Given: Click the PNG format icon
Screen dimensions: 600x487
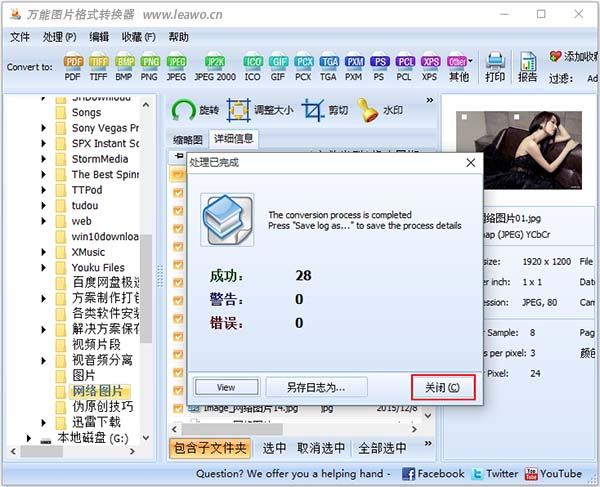Looking at the screenshot, I should (x=150, y=66).
